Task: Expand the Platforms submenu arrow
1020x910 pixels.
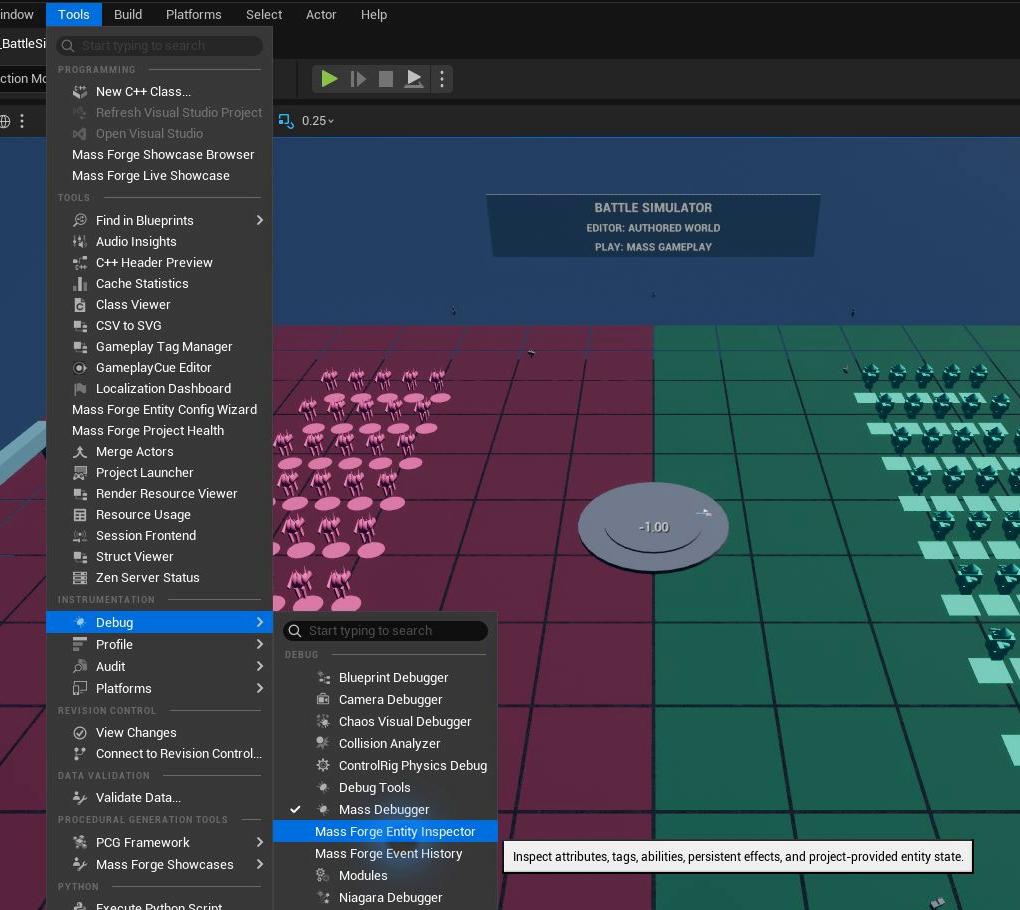Action: click(x=260, y=688)
